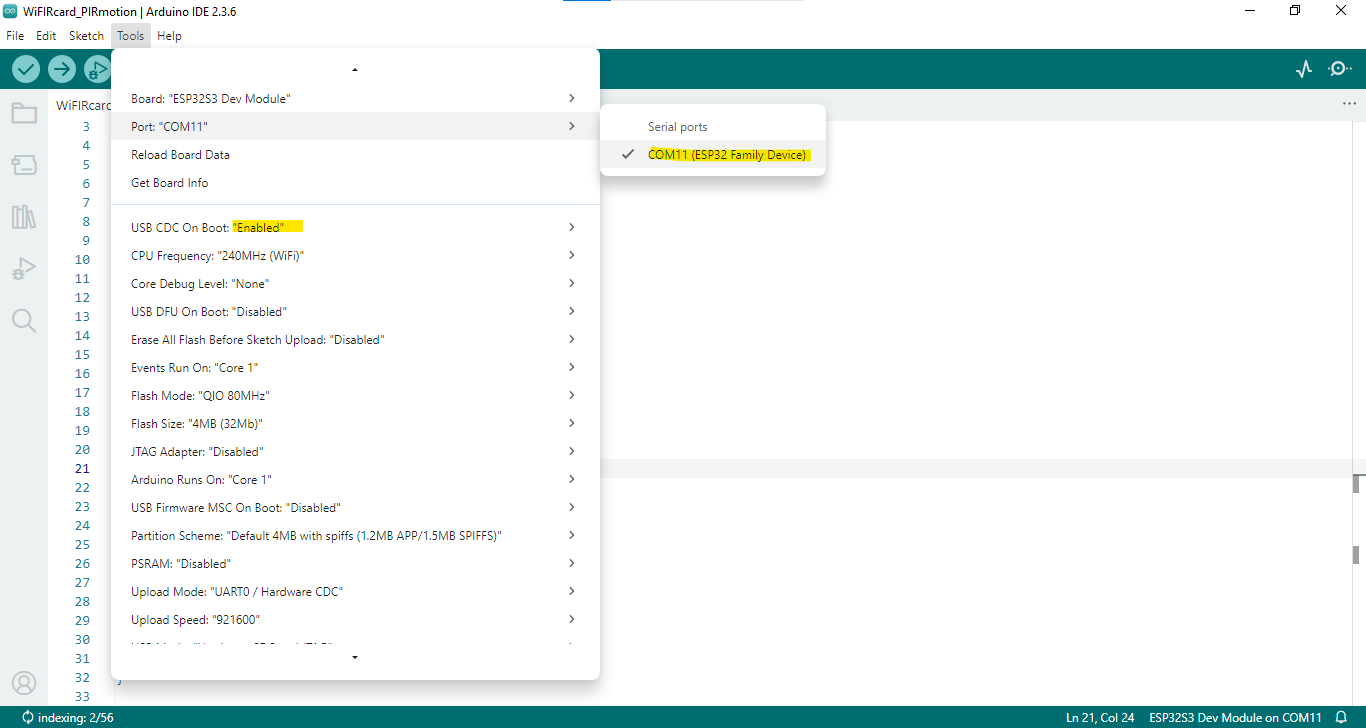
Task: Click the user account profile icon
Action: point(24,683)
